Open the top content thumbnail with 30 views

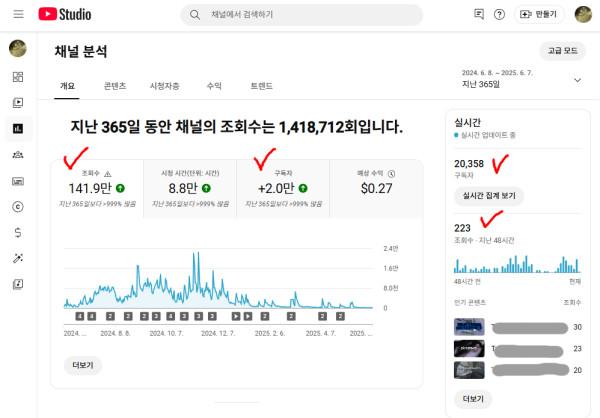[469, 327]
